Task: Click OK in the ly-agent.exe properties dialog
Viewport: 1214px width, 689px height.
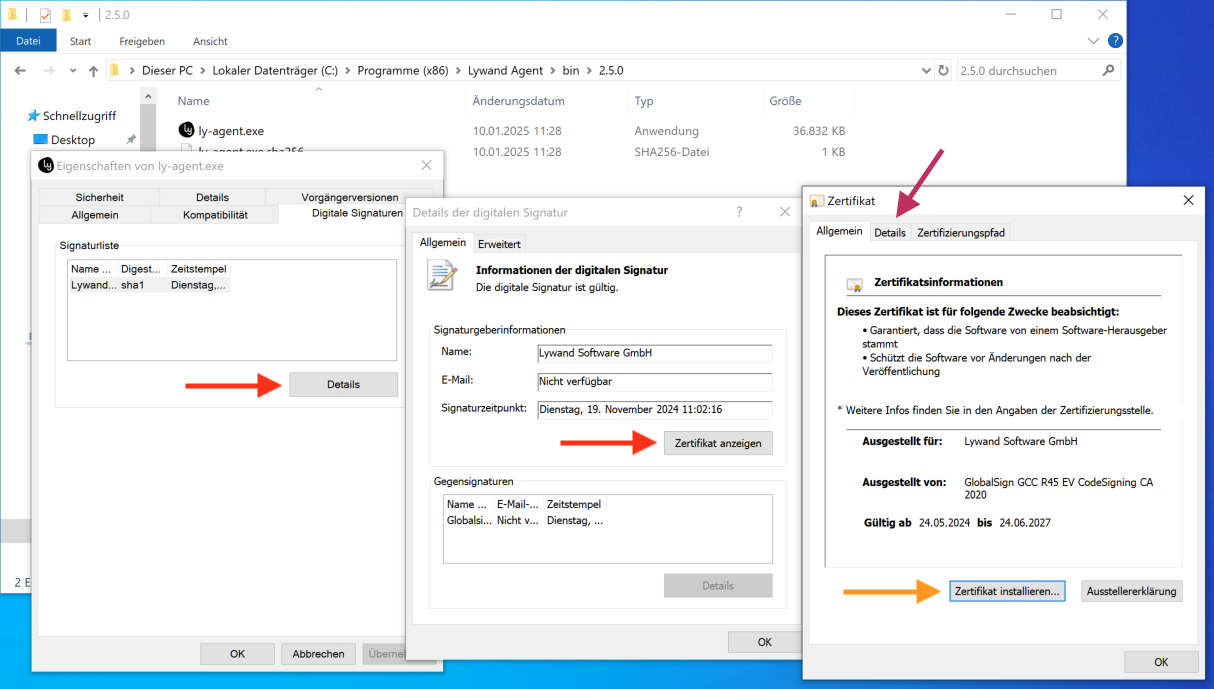Action: coord(237,654)
